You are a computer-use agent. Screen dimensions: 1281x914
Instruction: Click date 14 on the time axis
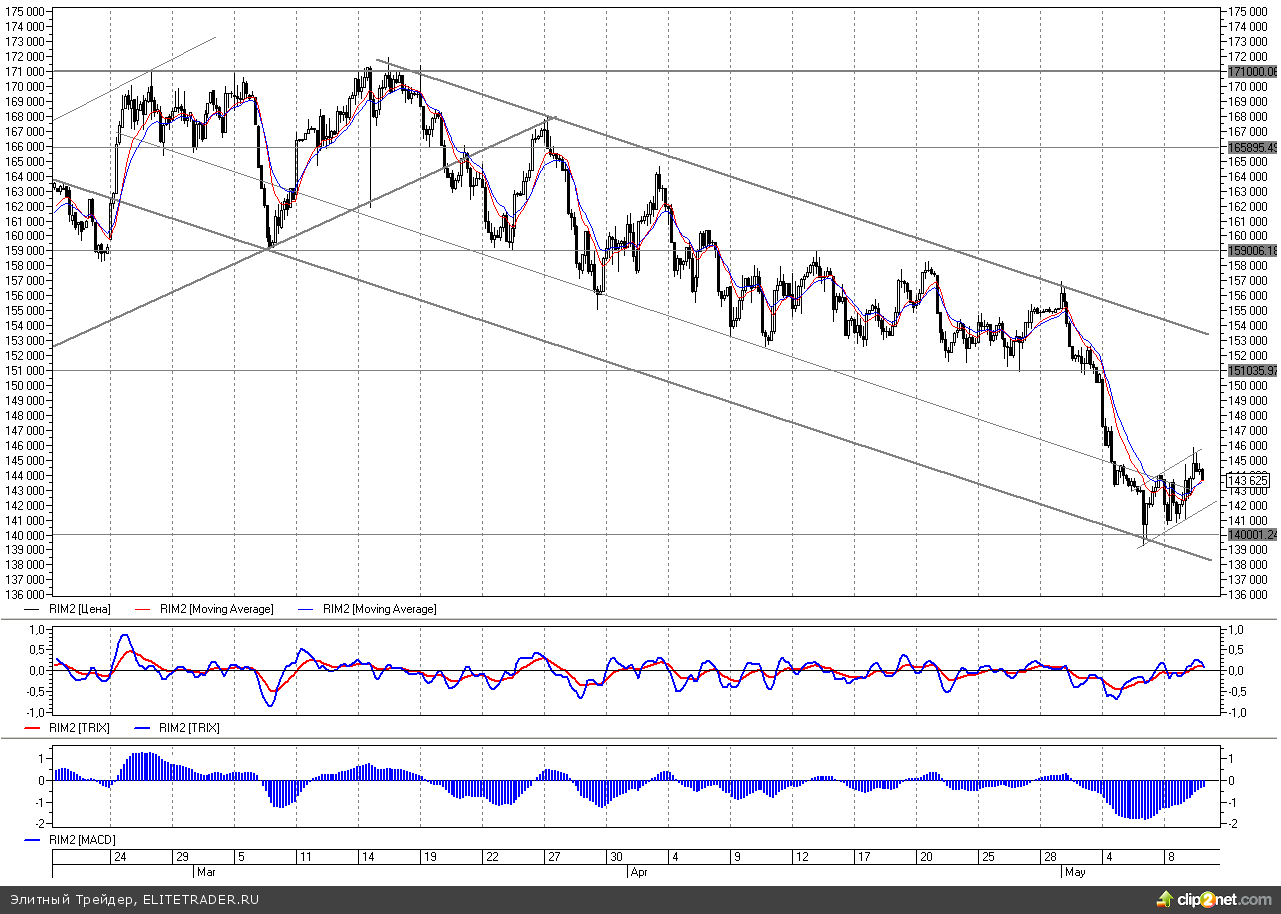(x=368, y=857)
